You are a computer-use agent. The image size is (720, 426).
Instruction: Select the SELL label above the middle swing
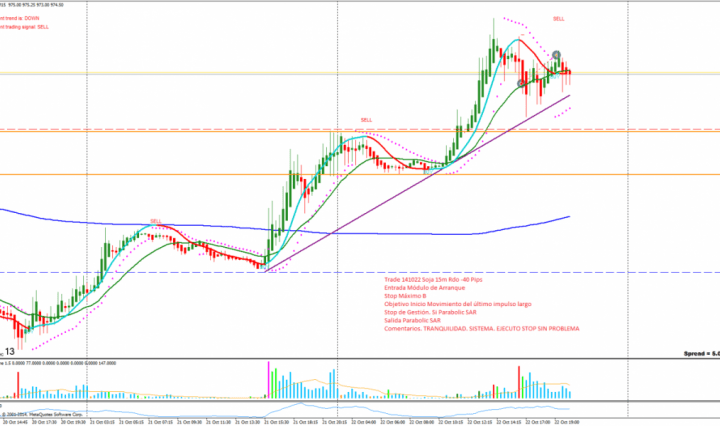[366, 119]
